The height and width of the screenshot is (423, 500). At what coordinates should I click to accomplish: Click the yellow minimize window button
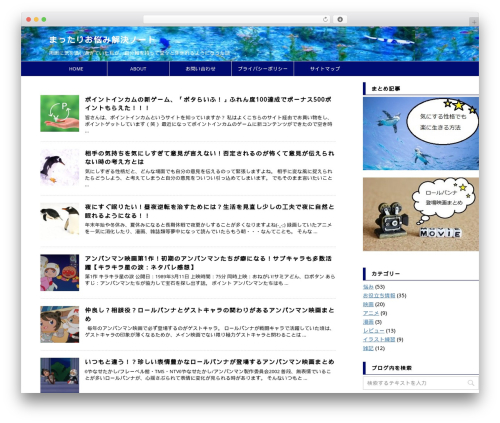[x=36, y=19]
